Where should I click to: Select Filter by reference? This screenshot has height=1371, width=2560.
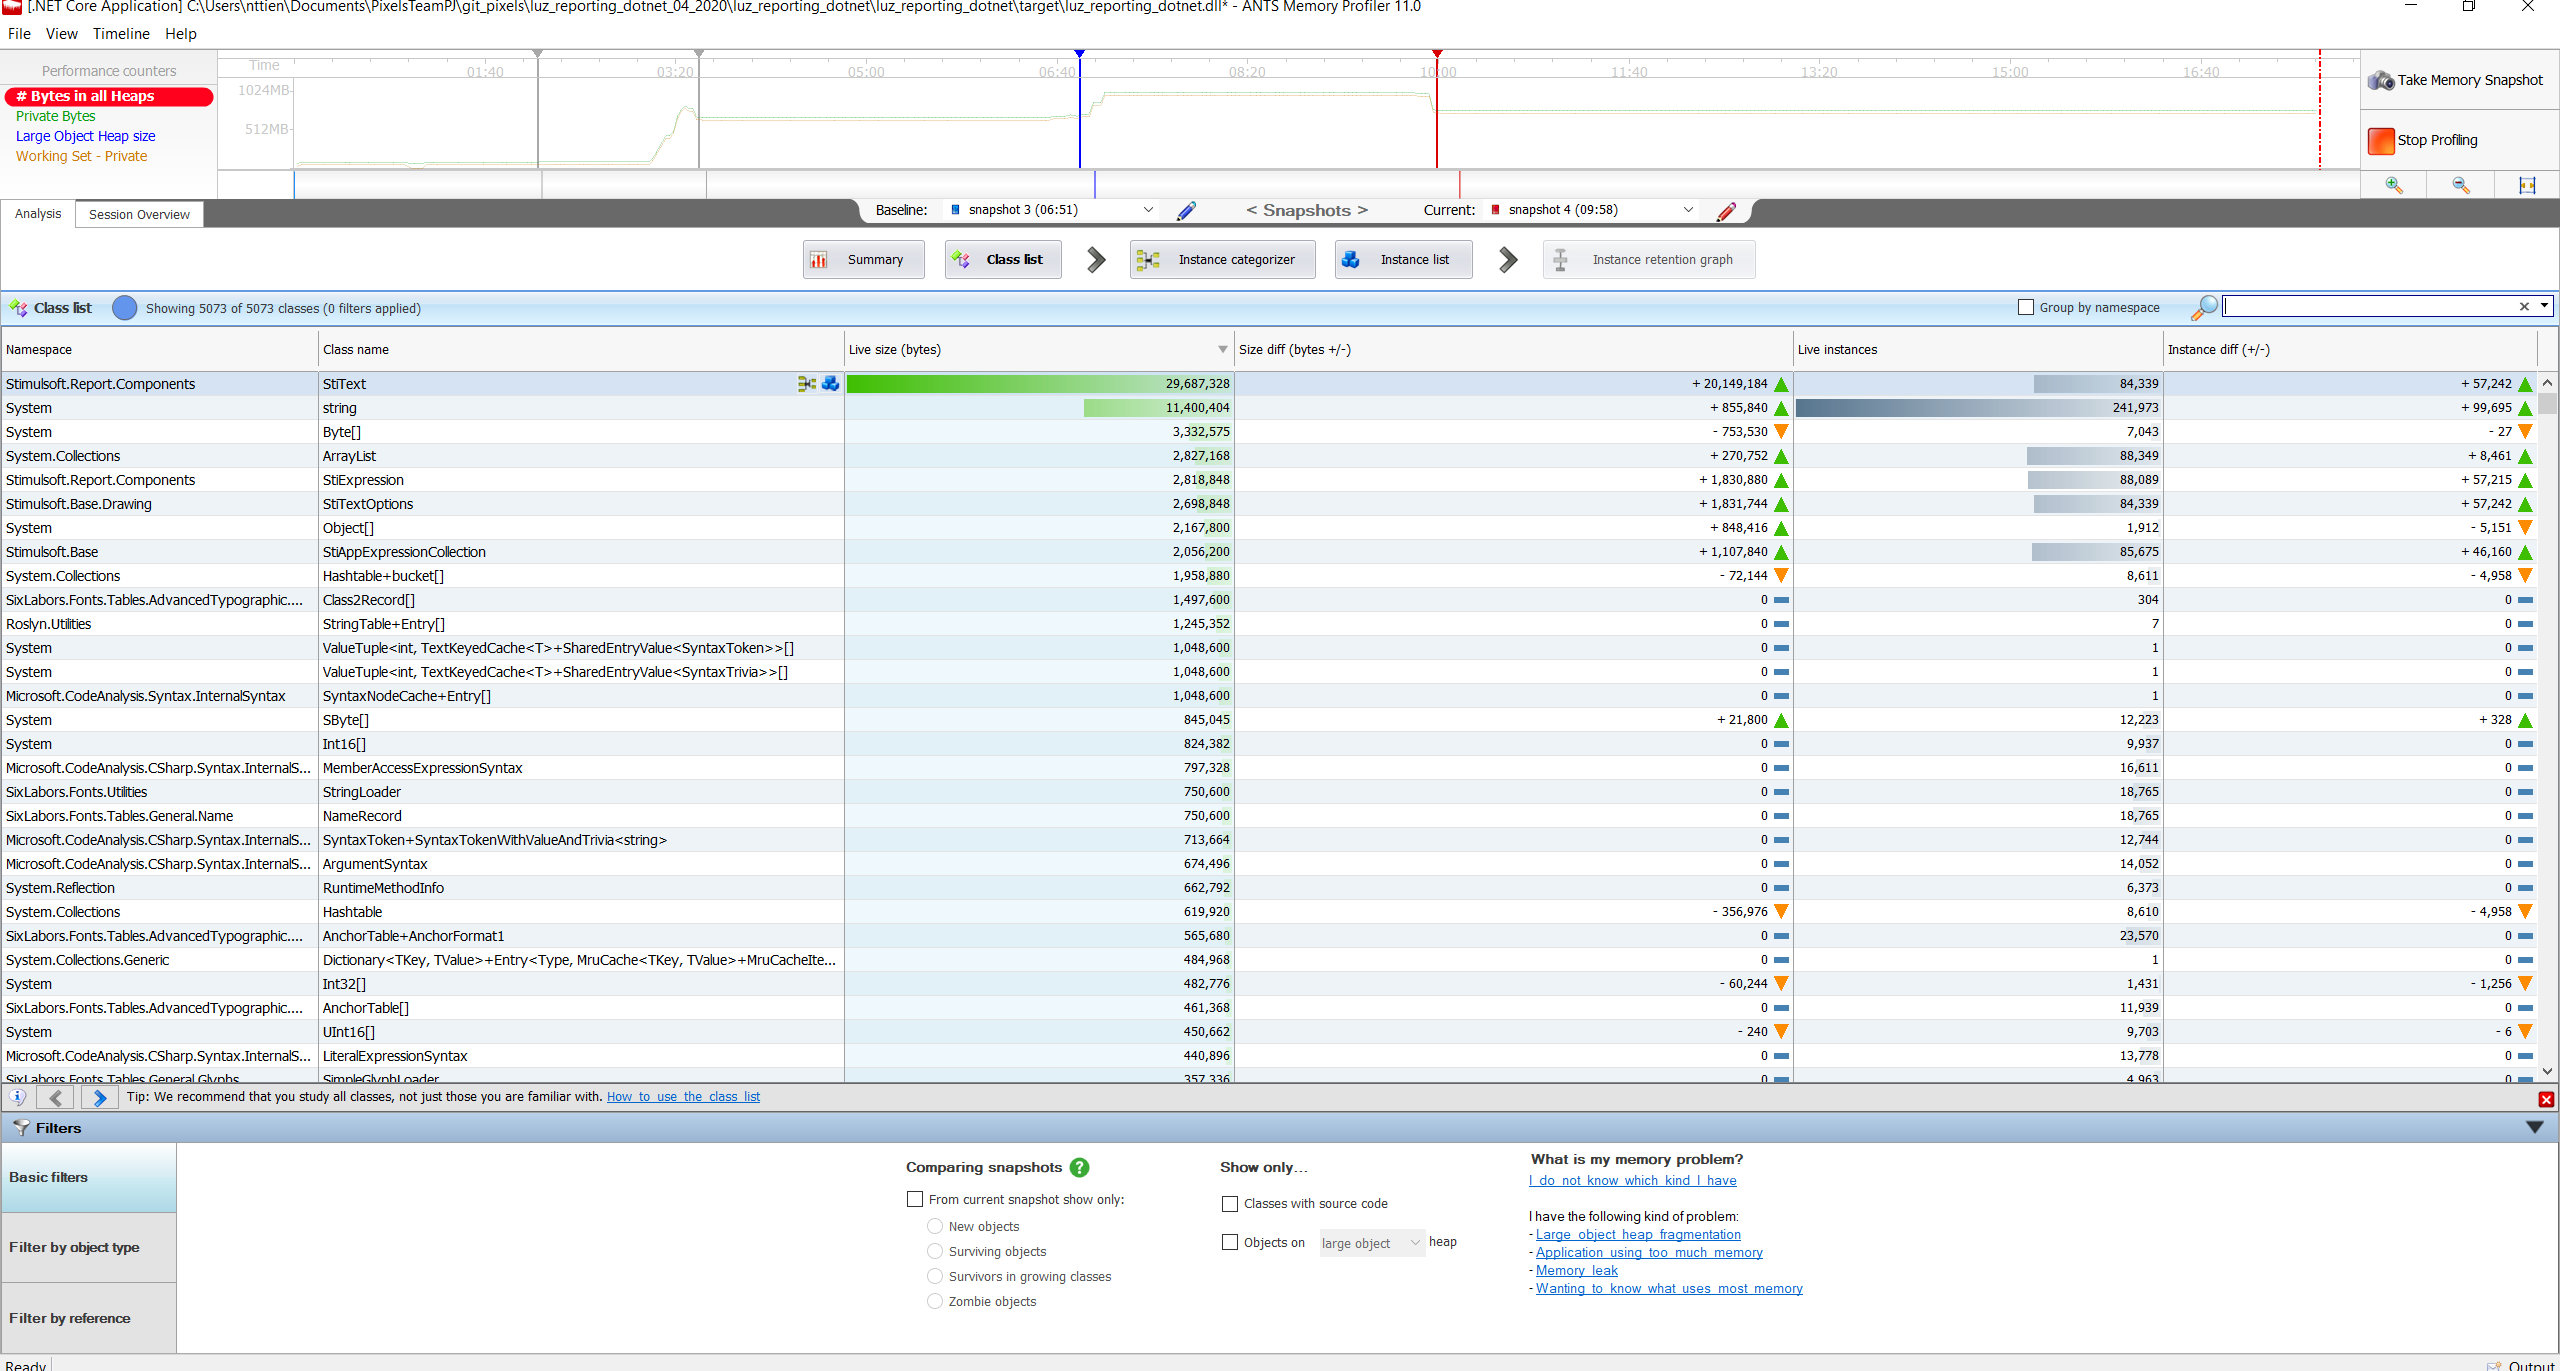coord(88,1319)
